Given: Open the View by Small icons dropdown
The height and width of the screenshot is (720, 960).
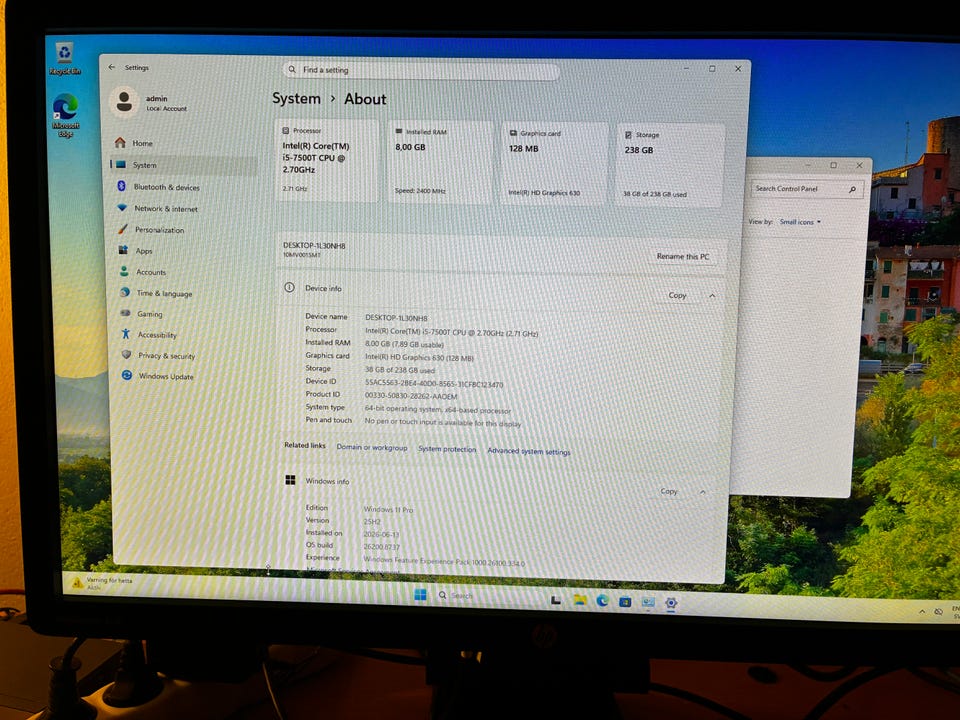Looking at the screenshot, I should coord(800,222).
